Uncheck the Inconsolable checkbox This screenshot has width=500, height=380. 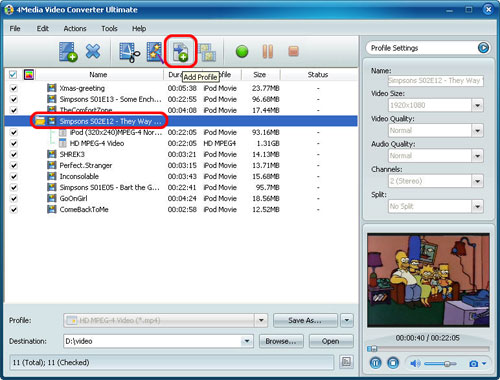pyautogui.click(x=14, y=176)
